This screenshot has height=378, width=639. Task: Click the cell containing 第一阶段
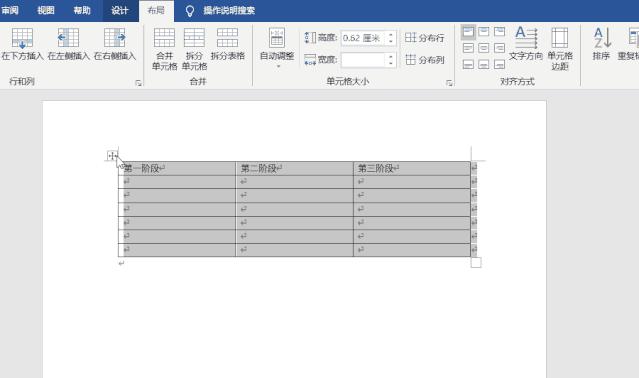[177, 168]
